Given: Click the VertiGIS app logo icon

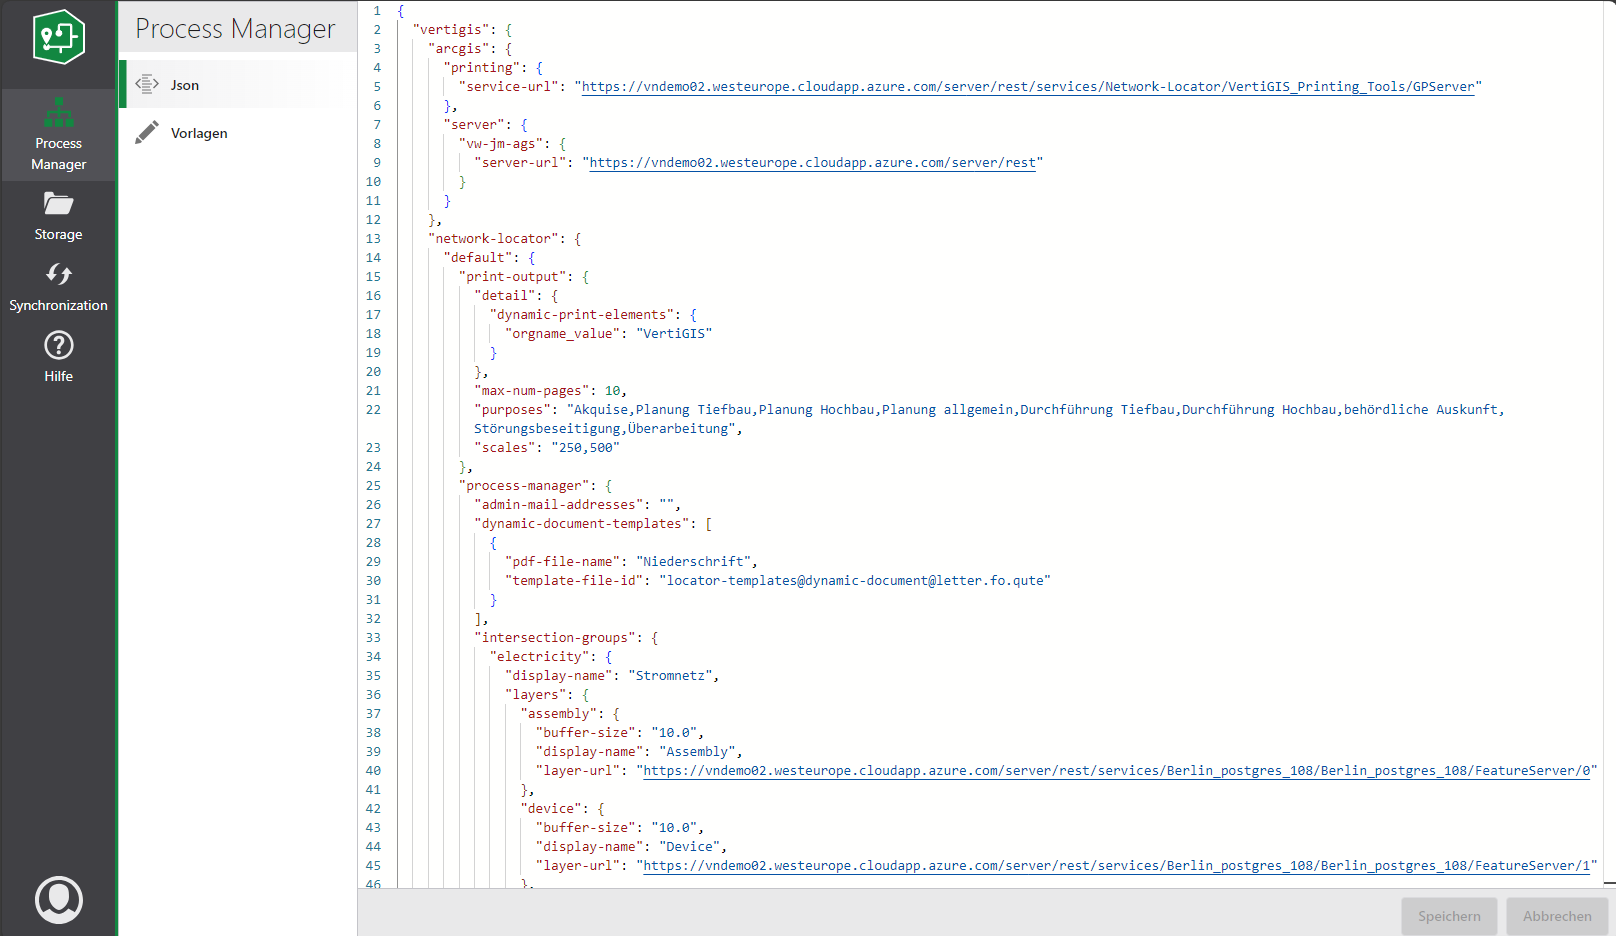Looking at the screenshot, I should [x=58, y=37].
